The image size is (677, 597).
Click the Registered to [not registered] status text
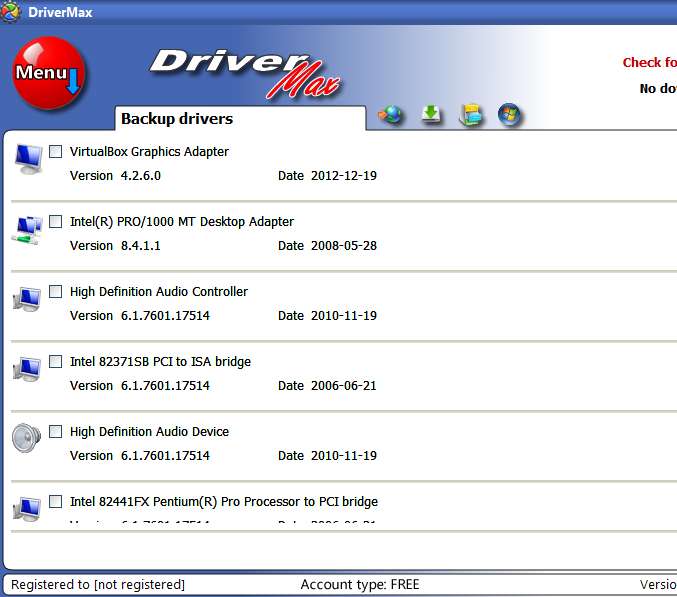point(98,584)
